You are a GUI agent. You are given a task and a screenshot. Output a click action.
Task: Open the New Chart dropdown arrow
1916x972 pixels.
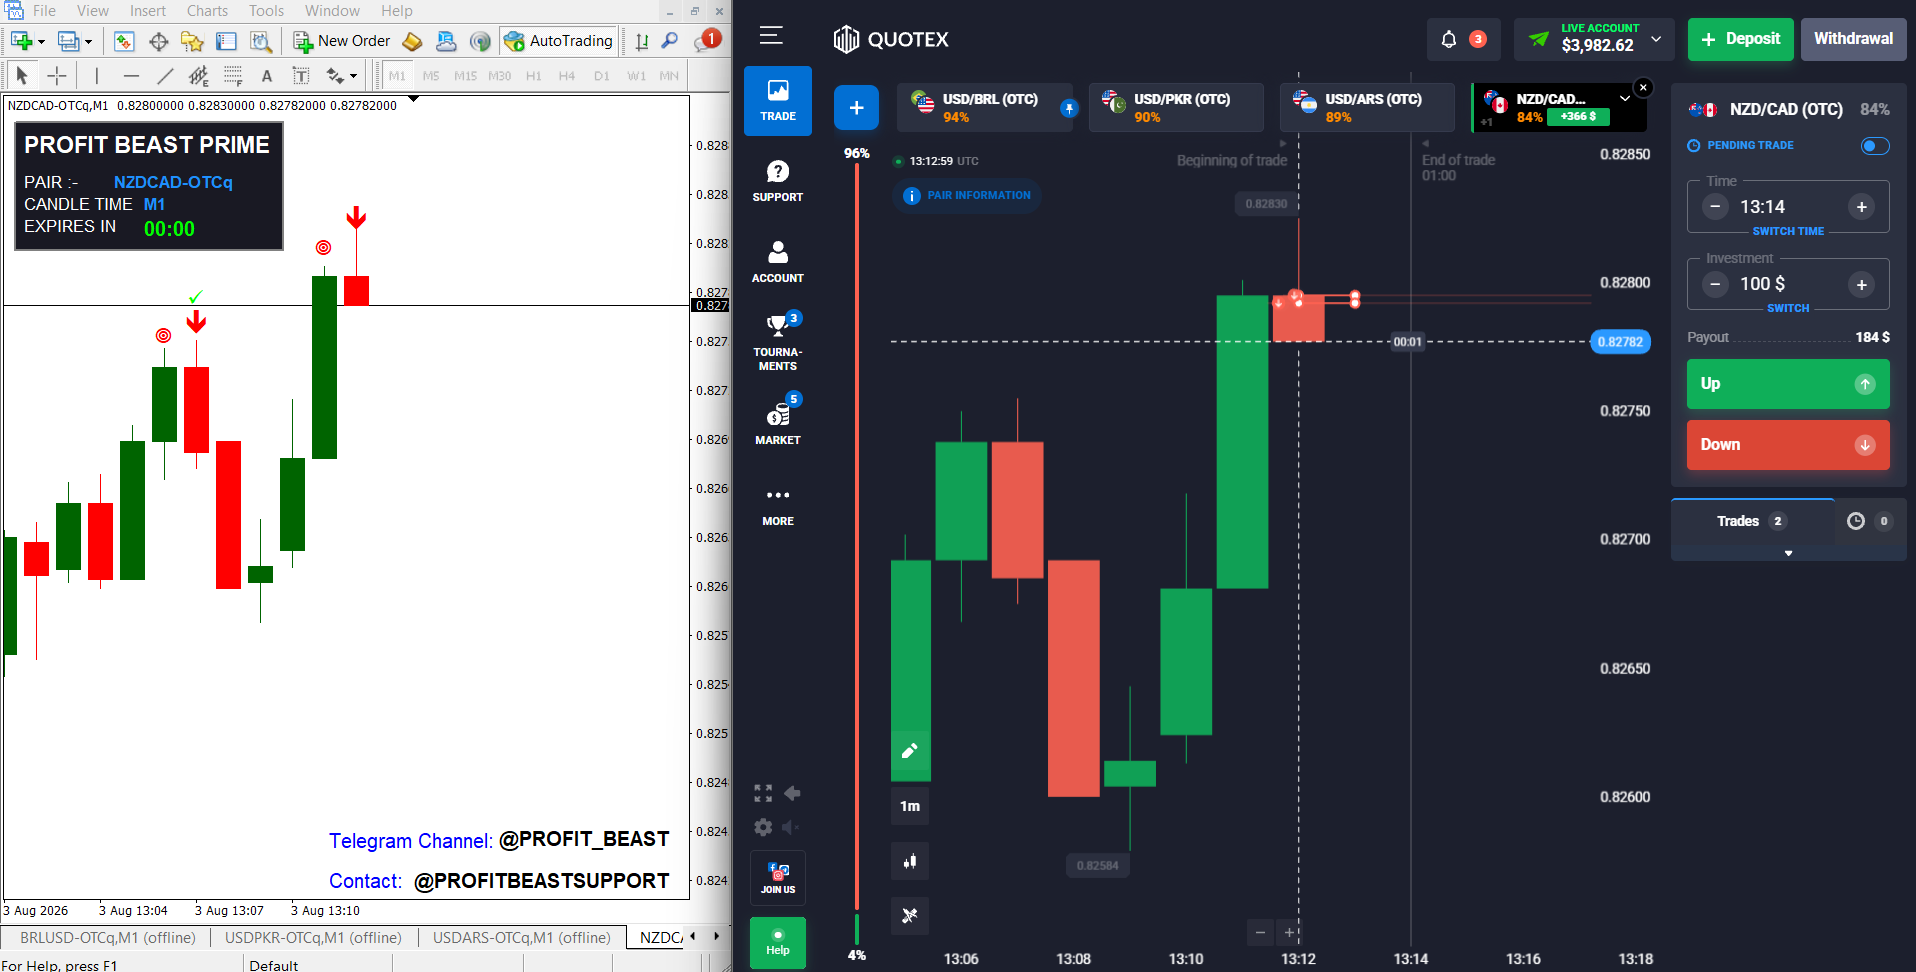coord(41,42)
